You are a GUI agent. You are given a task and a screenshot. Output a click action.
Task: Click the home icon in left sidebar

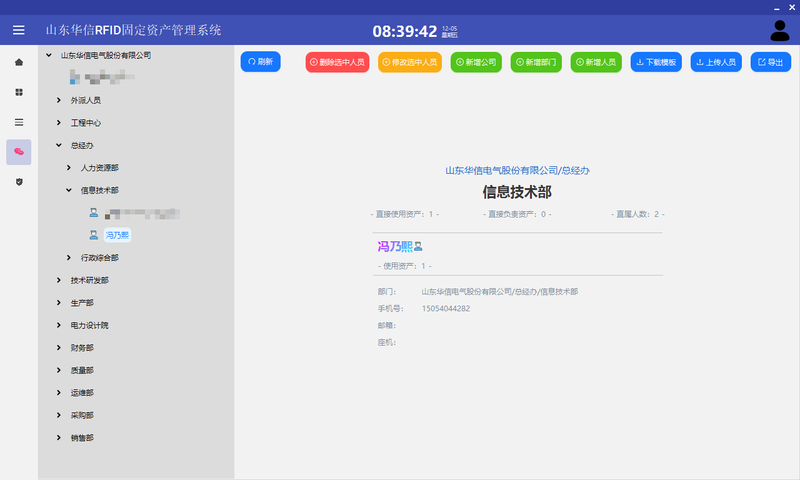pyautogui.click(x=18, y=62)
